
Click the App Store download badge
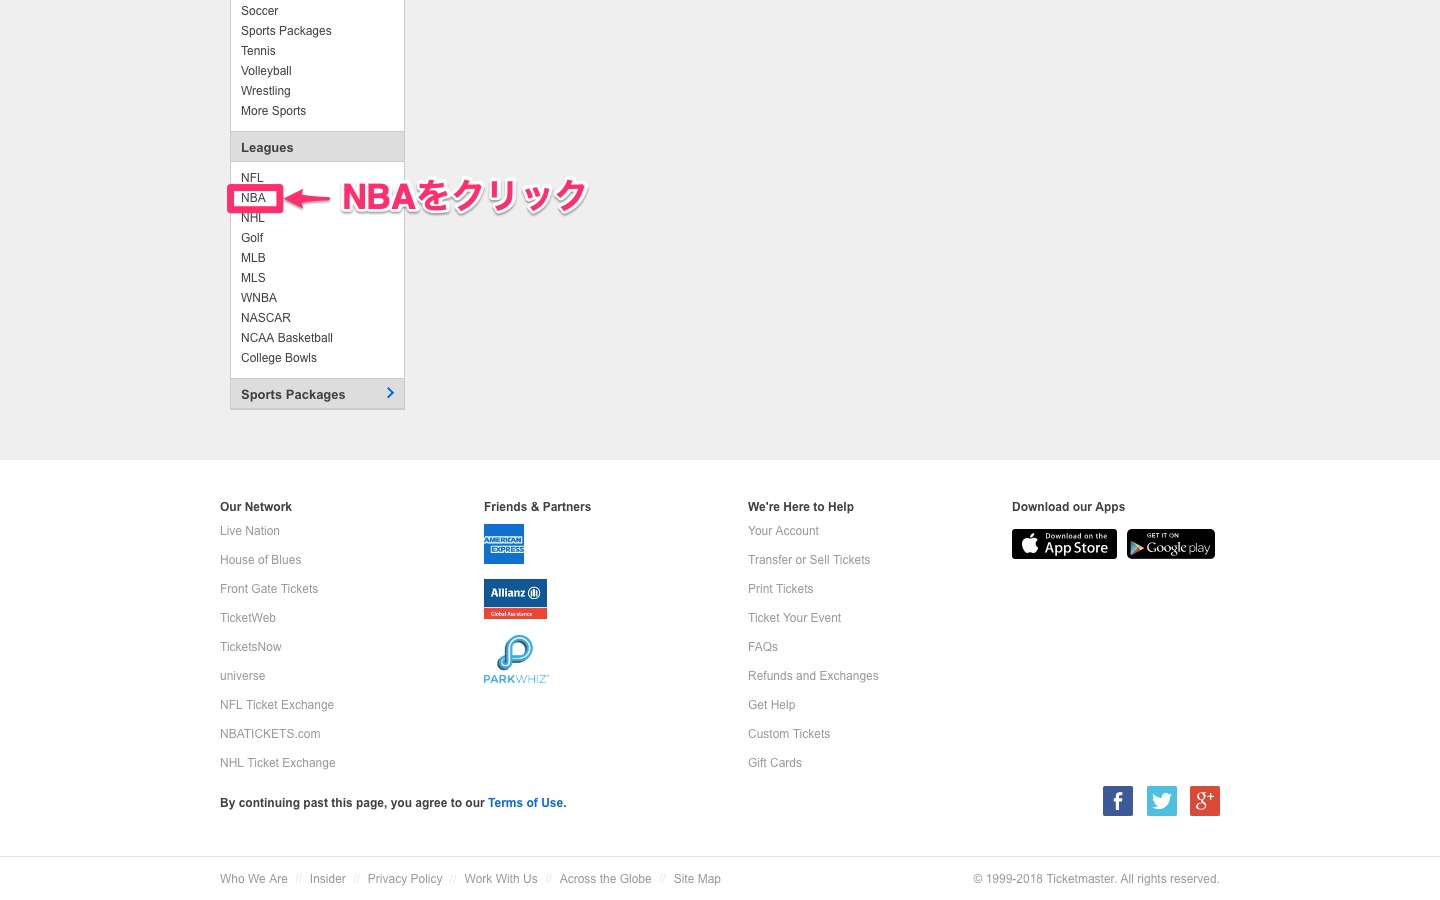point(1064,544)
